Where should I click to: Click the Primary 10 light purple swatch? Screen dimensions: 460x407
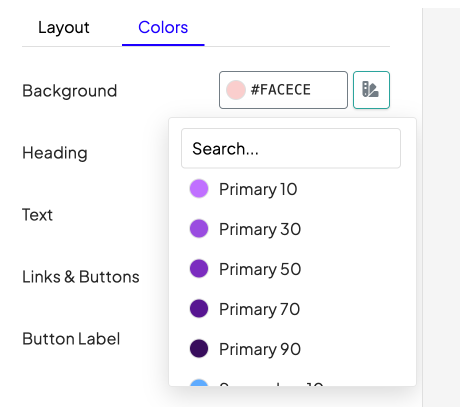(199, 189)
